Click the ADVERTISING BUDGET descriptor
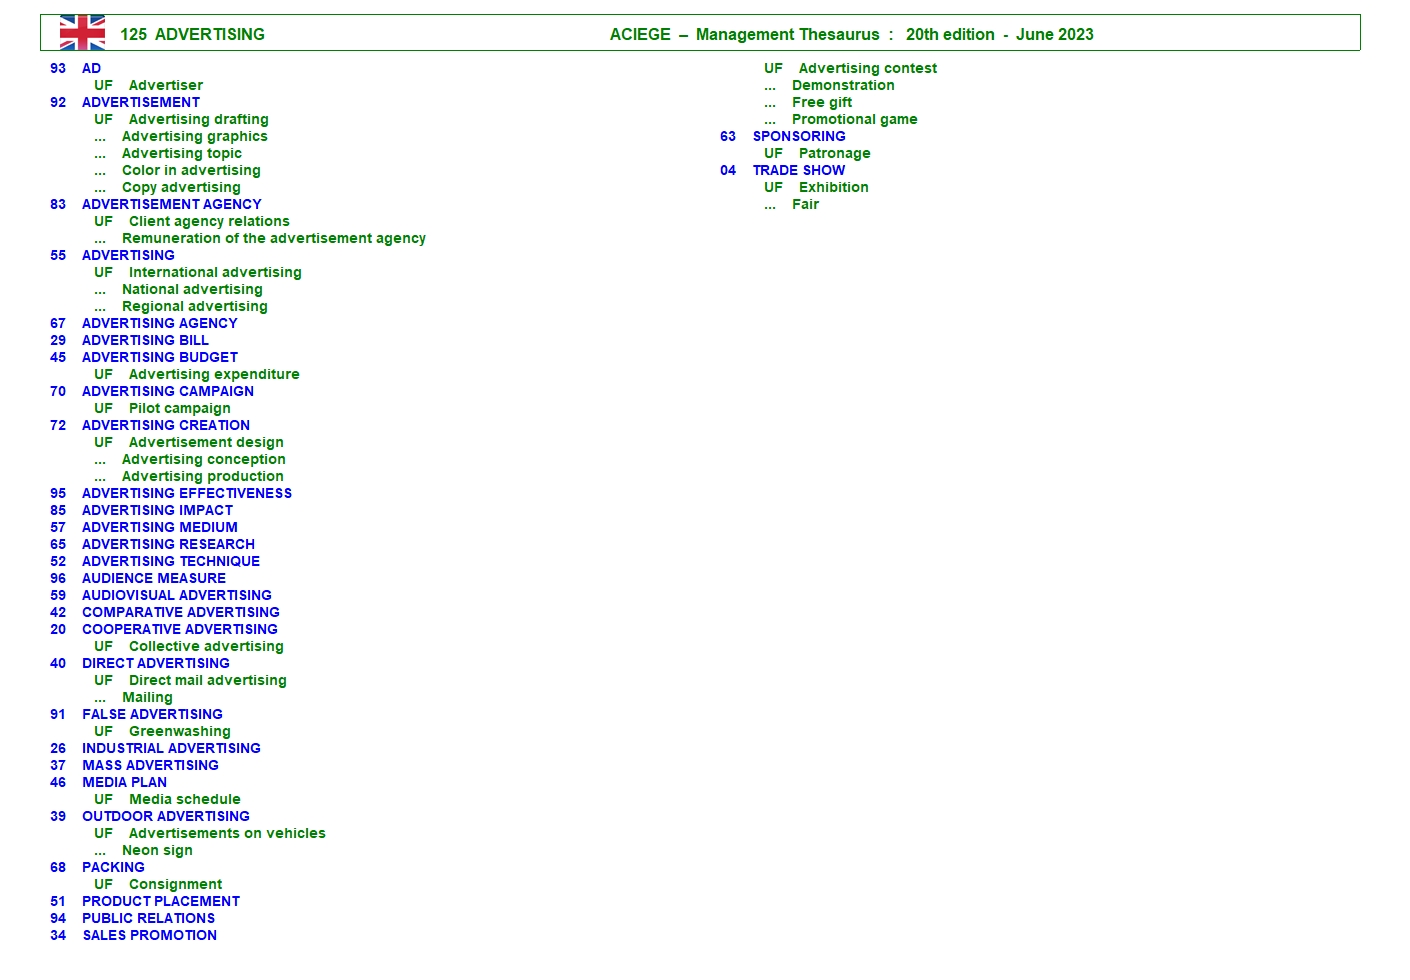 tap(159, 357)
